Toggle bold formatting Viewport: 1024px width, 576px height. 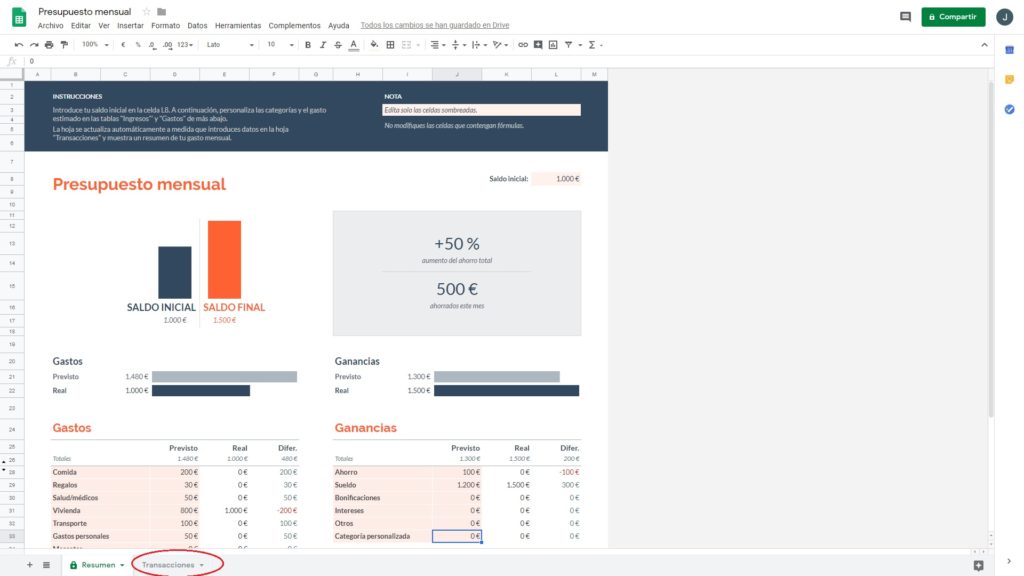click(x=308, y=45)
